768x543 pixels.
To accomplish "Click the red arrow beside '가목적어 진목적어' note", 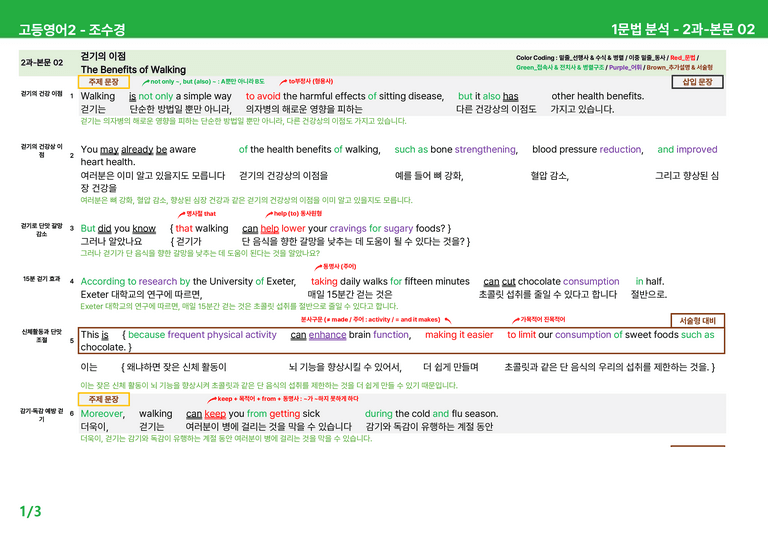I will click(515, 320).
